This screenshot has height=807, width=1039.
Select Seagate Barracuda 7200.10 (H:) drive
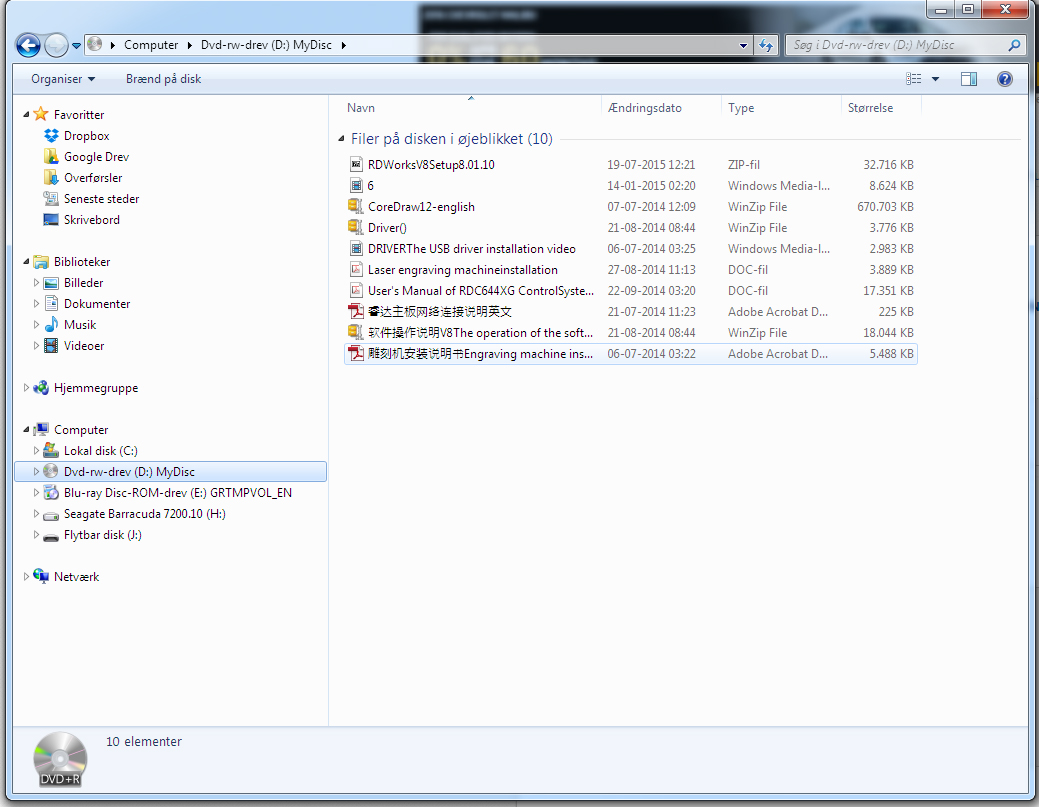(x=144, y=514)
